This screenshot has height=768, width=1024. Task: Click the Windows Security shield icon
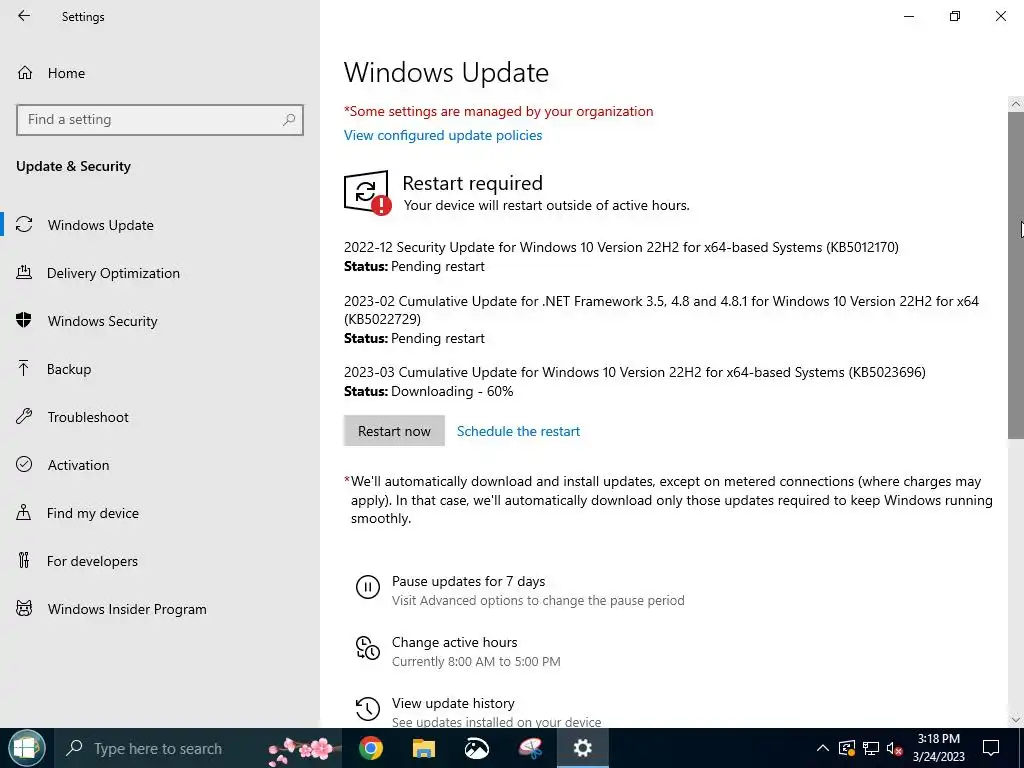coord(24,320)
